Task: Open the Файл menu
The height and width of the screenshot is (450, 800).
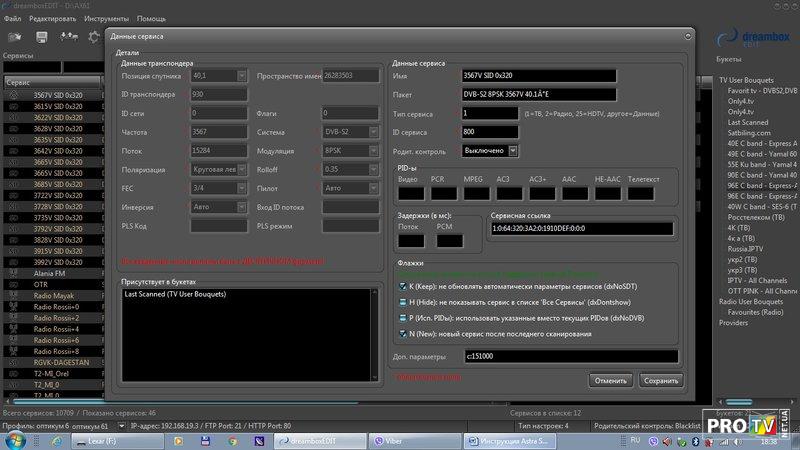Action: [13, 19]
